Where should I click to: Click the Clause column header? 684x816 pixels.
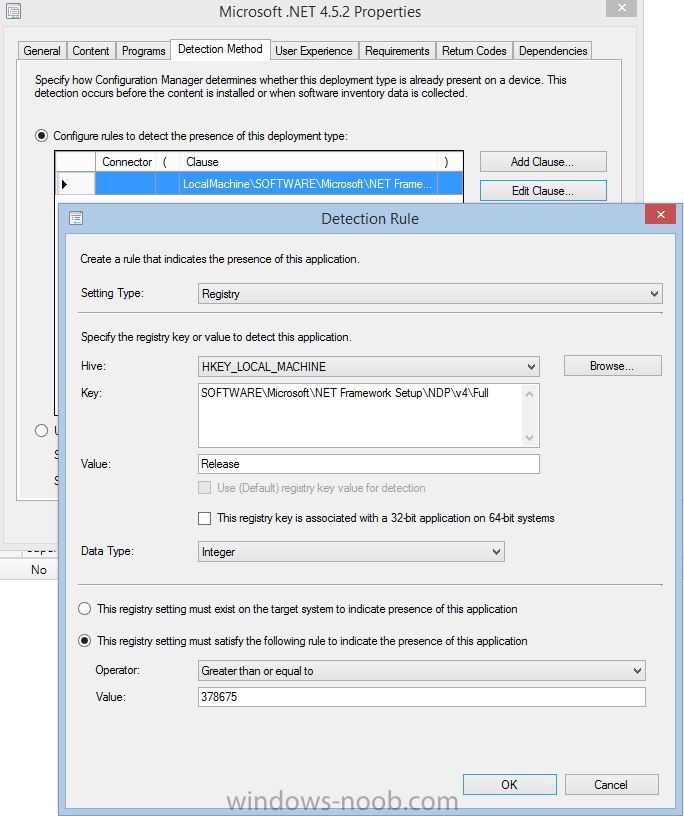coord(308,162)
